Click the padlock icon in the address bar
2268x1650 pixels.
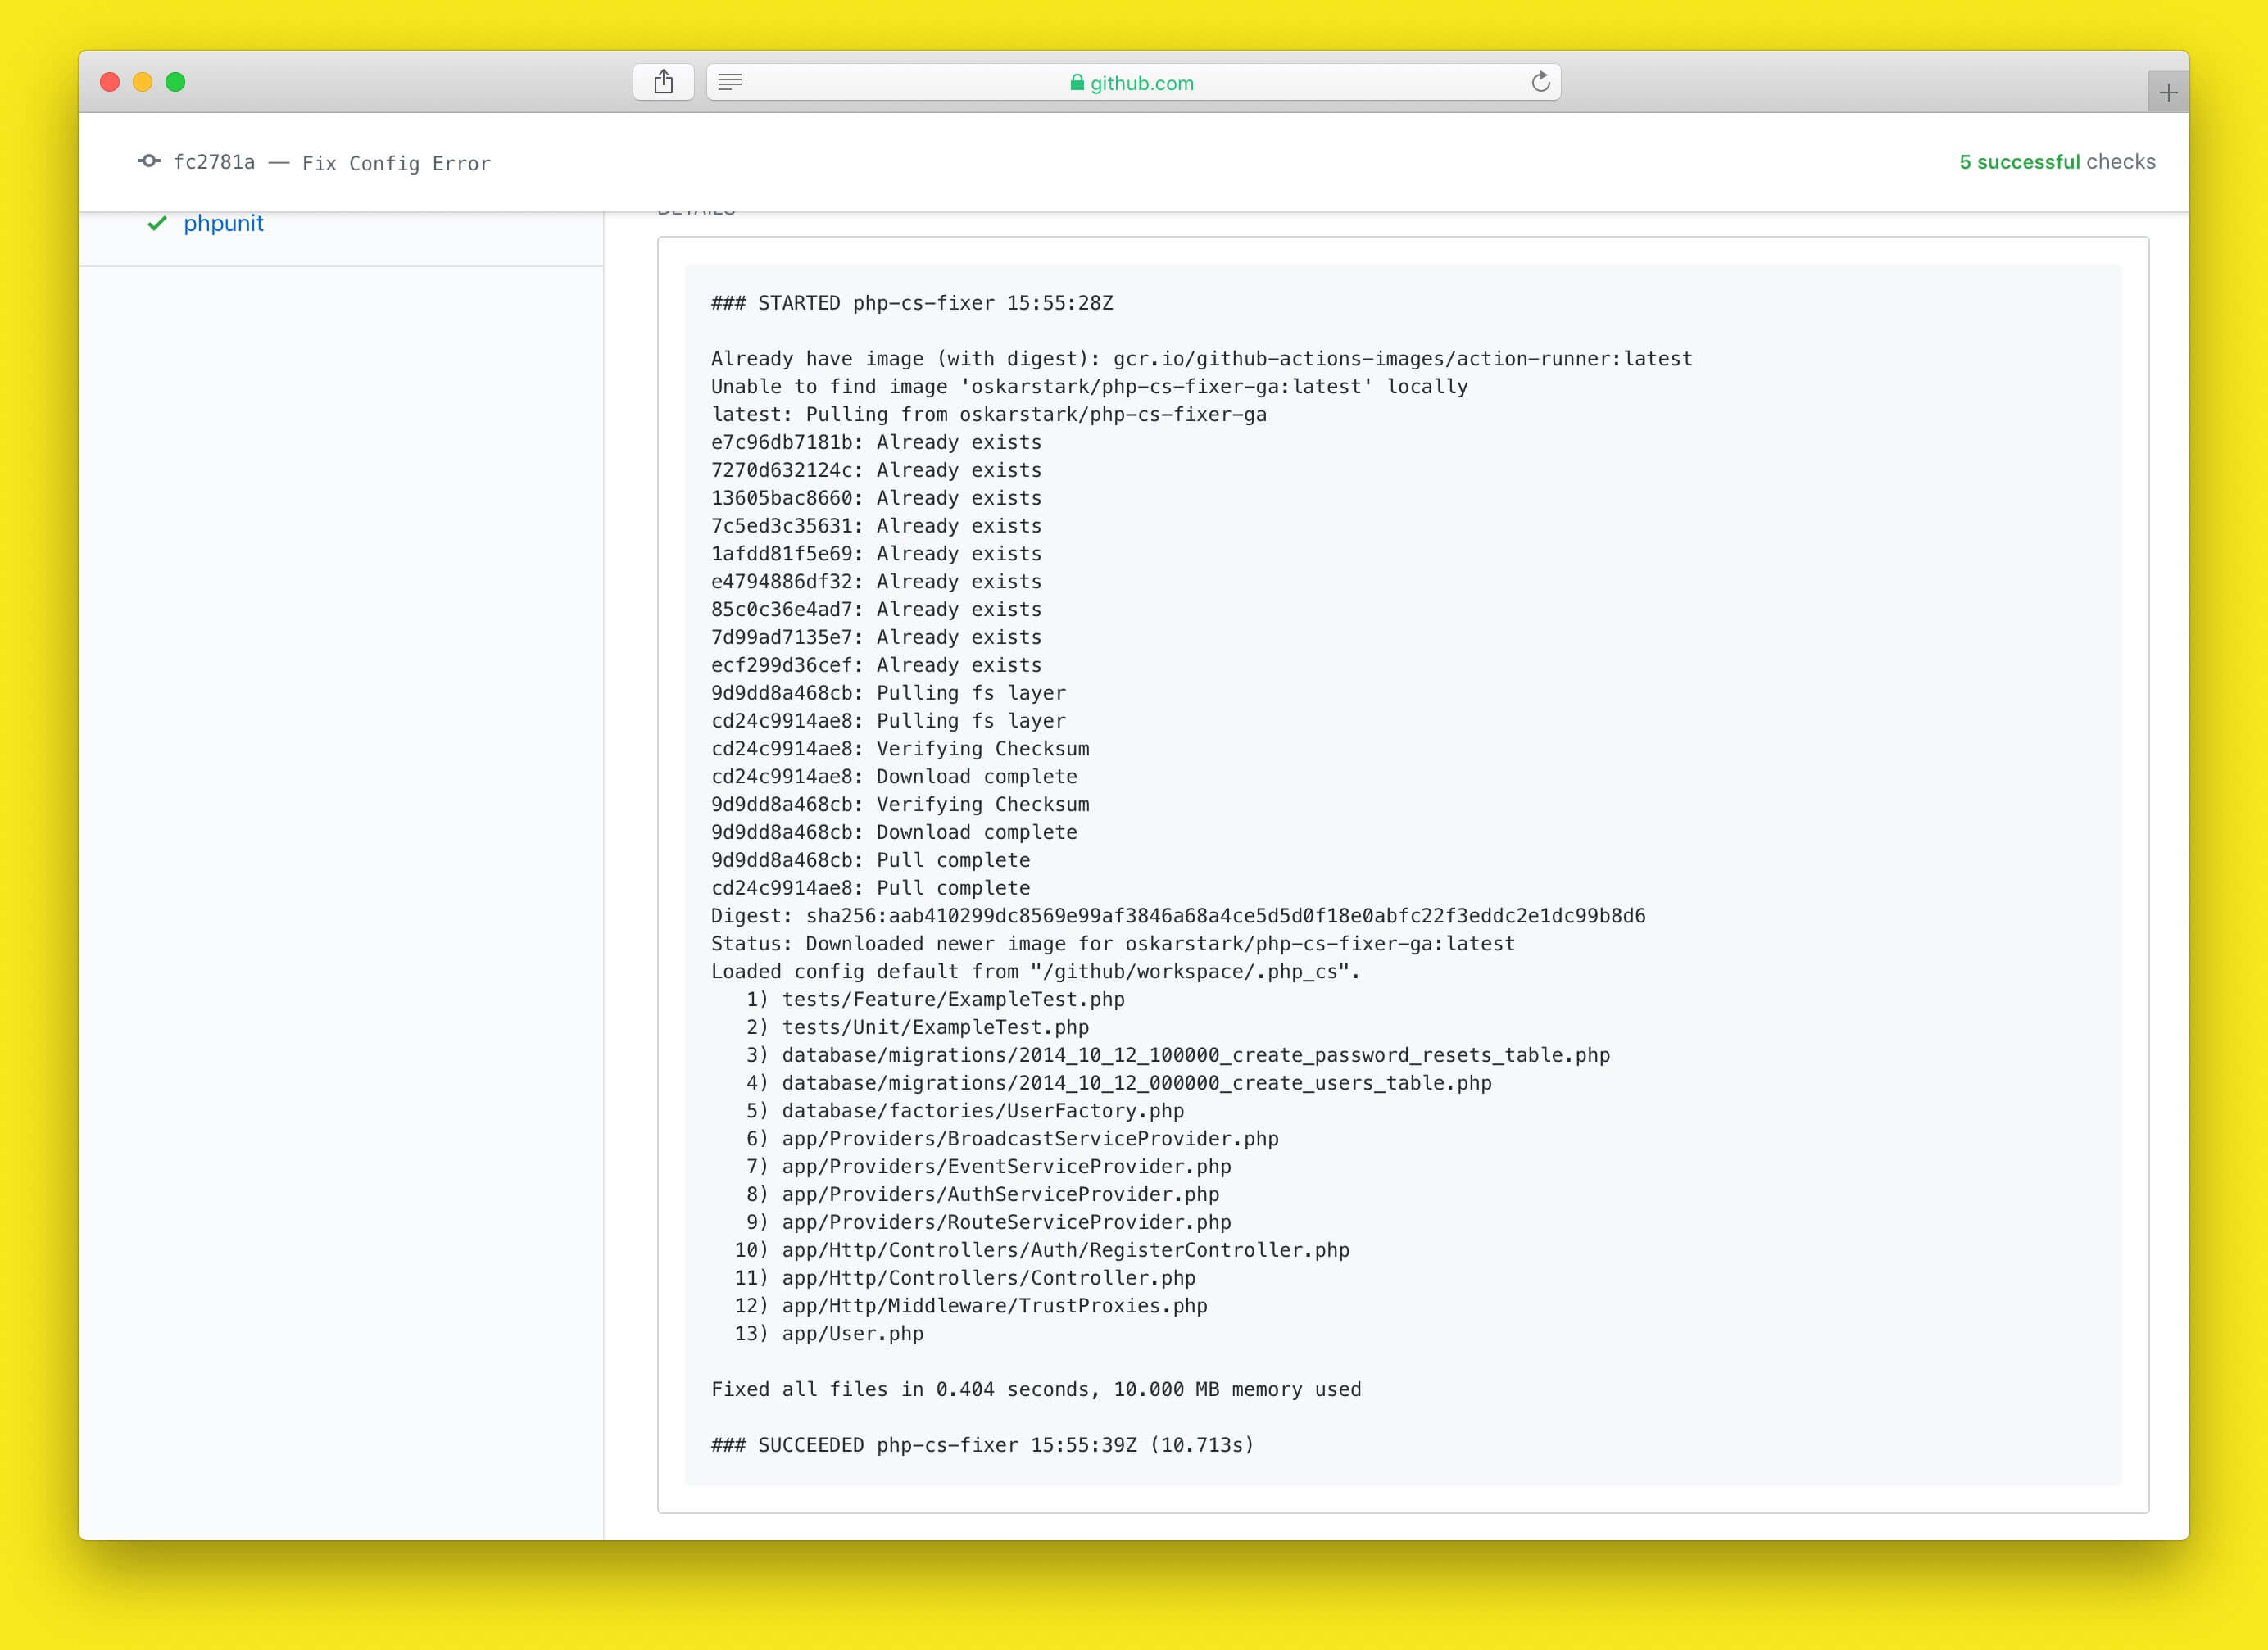(1077, 83)
